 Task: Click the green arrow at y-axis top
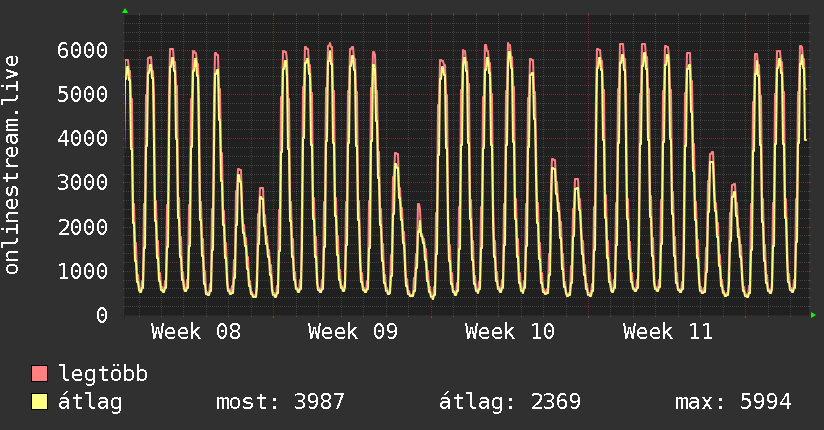click(x=125, y=11)
